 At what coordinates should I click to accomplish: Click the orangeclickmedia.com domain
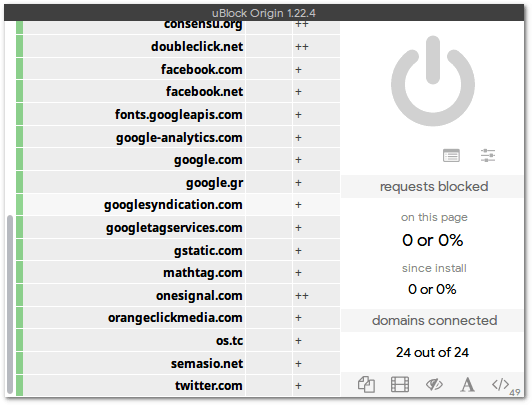(x=175, y=318)
